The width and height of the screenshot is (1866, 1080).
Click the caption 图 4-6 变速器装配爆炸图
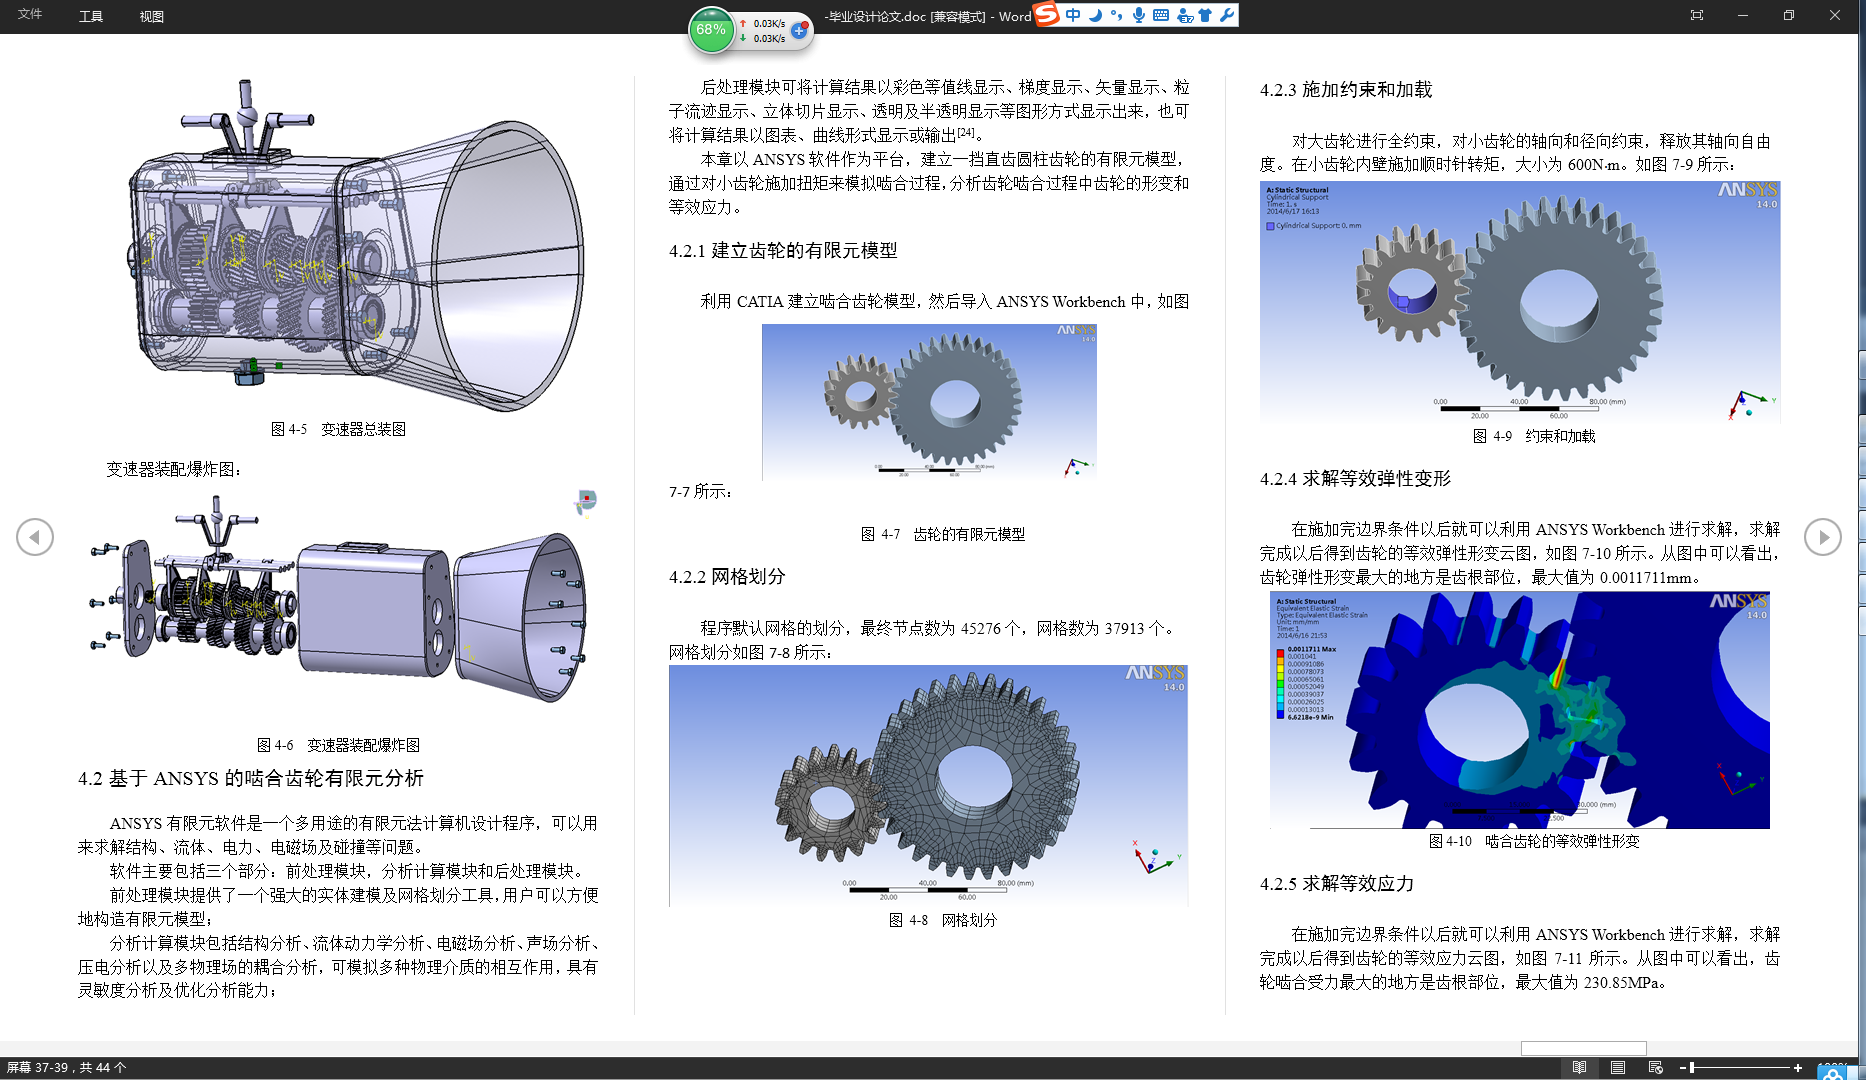coord(338,745)
